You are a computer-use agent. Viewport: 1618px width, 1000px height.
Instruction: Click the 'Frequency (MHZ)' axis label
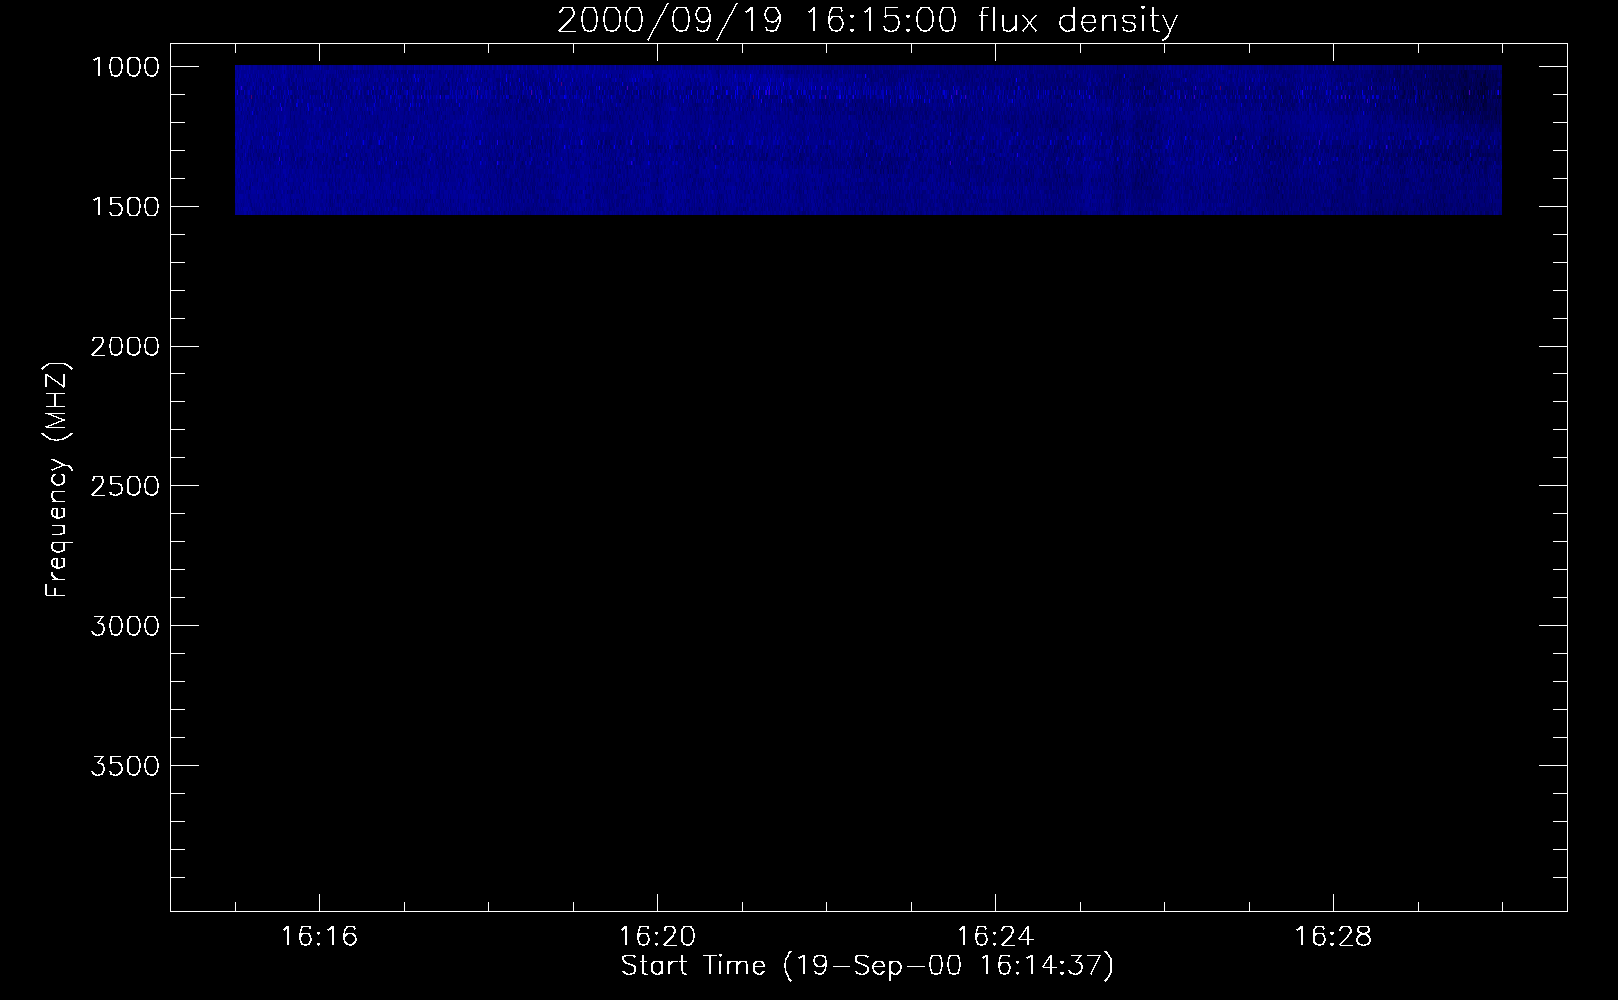click(57, 480)
